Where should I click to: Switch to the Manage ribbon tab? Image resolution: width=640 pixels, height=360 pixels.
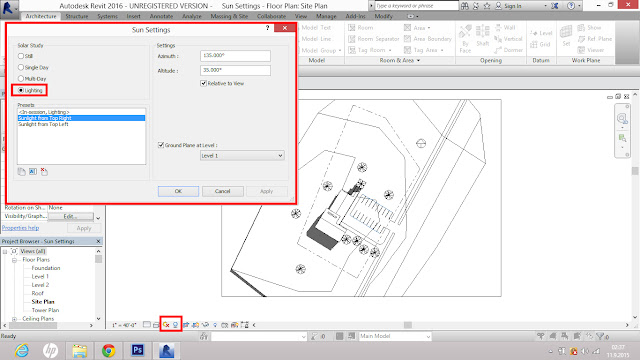tap(326, 16)
